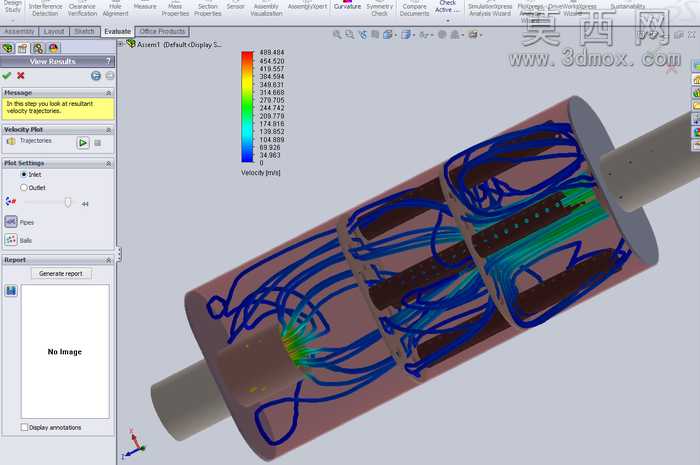The width and height of the screenshot is (700, 465).
Task: Collapse the Message section
Action: click(108, 93)
